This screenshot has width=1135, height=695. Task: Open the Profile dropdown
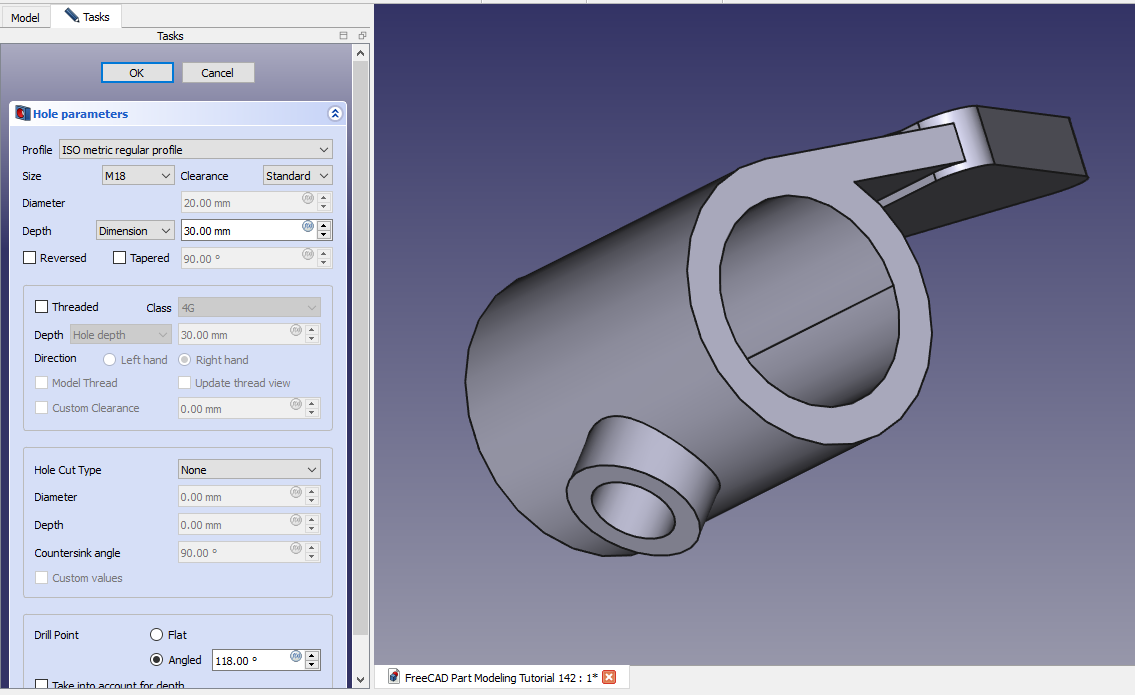click(x=196, y=150)
